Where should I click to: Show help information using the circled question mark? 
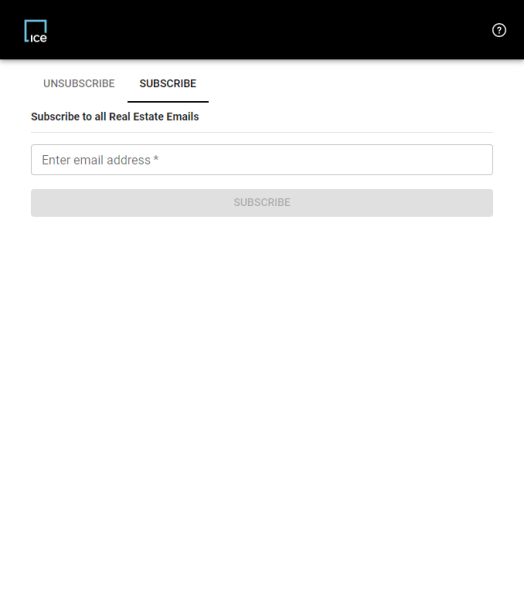coord(499,30)
